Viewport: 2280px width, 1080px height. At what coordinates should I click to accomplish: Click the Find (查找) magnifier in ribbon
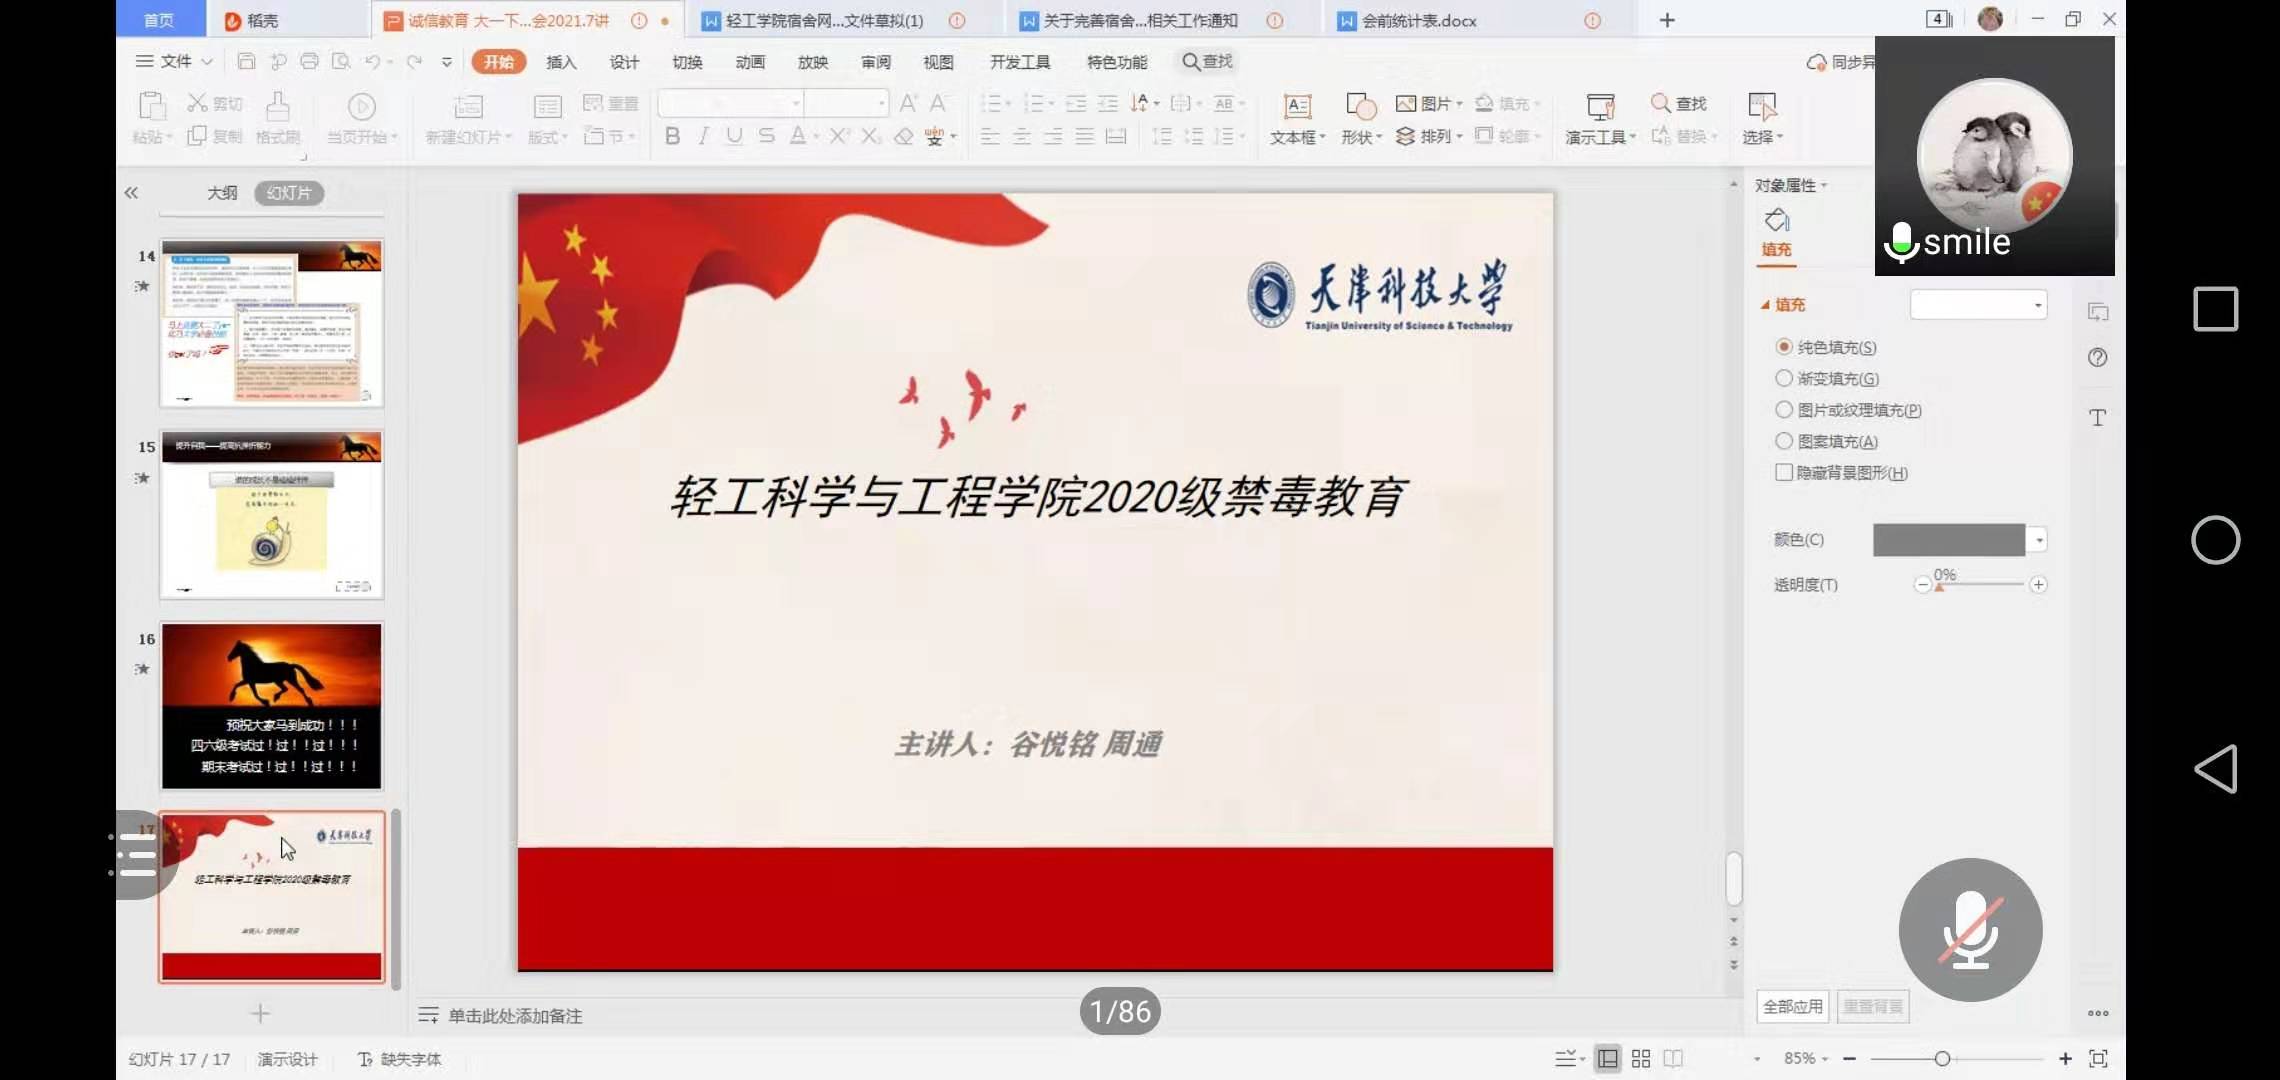pyautogui.click(x=1661, y=103)
